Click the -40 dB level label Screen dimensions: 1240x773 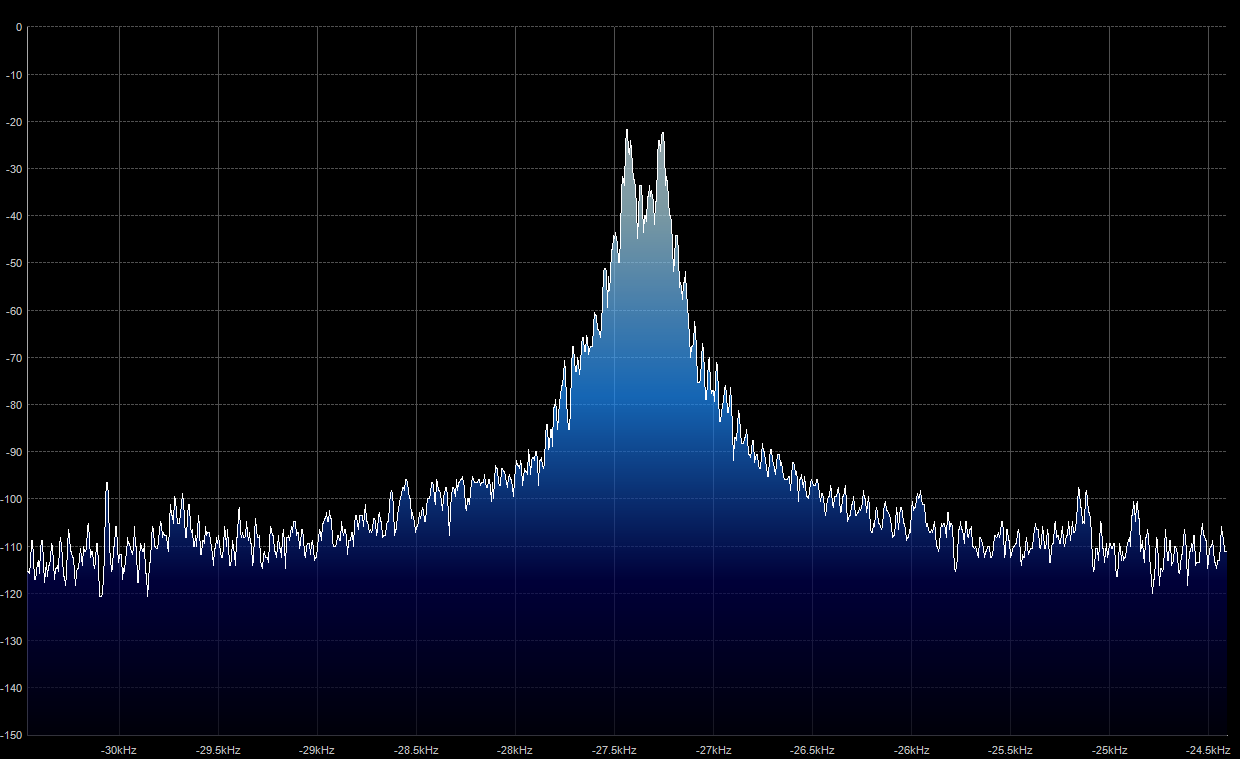(x=15, y=216)
